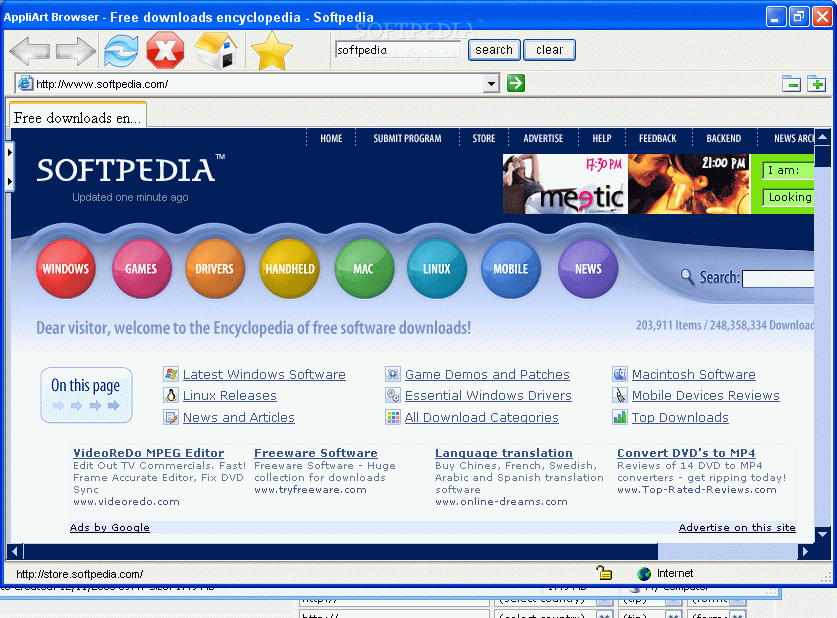The width and height of the screenshot is (837, 618).
Task: Open the purple NEWS category bubble
Action: pyautogui.click(x=588, y=268)
